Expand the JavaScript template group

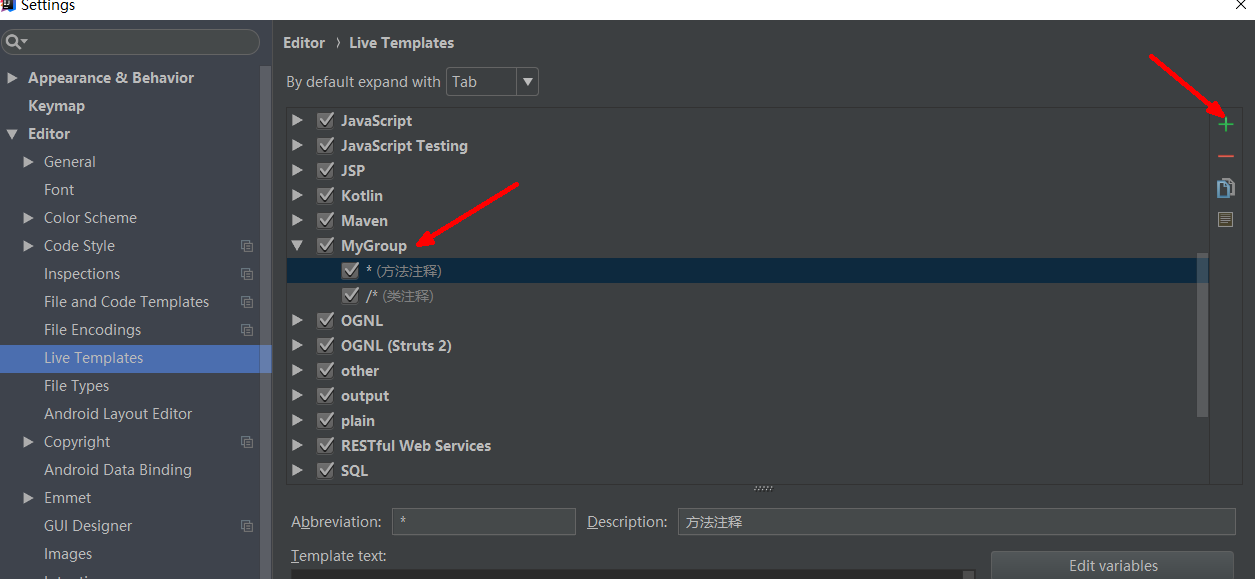[x=297, y=120]
